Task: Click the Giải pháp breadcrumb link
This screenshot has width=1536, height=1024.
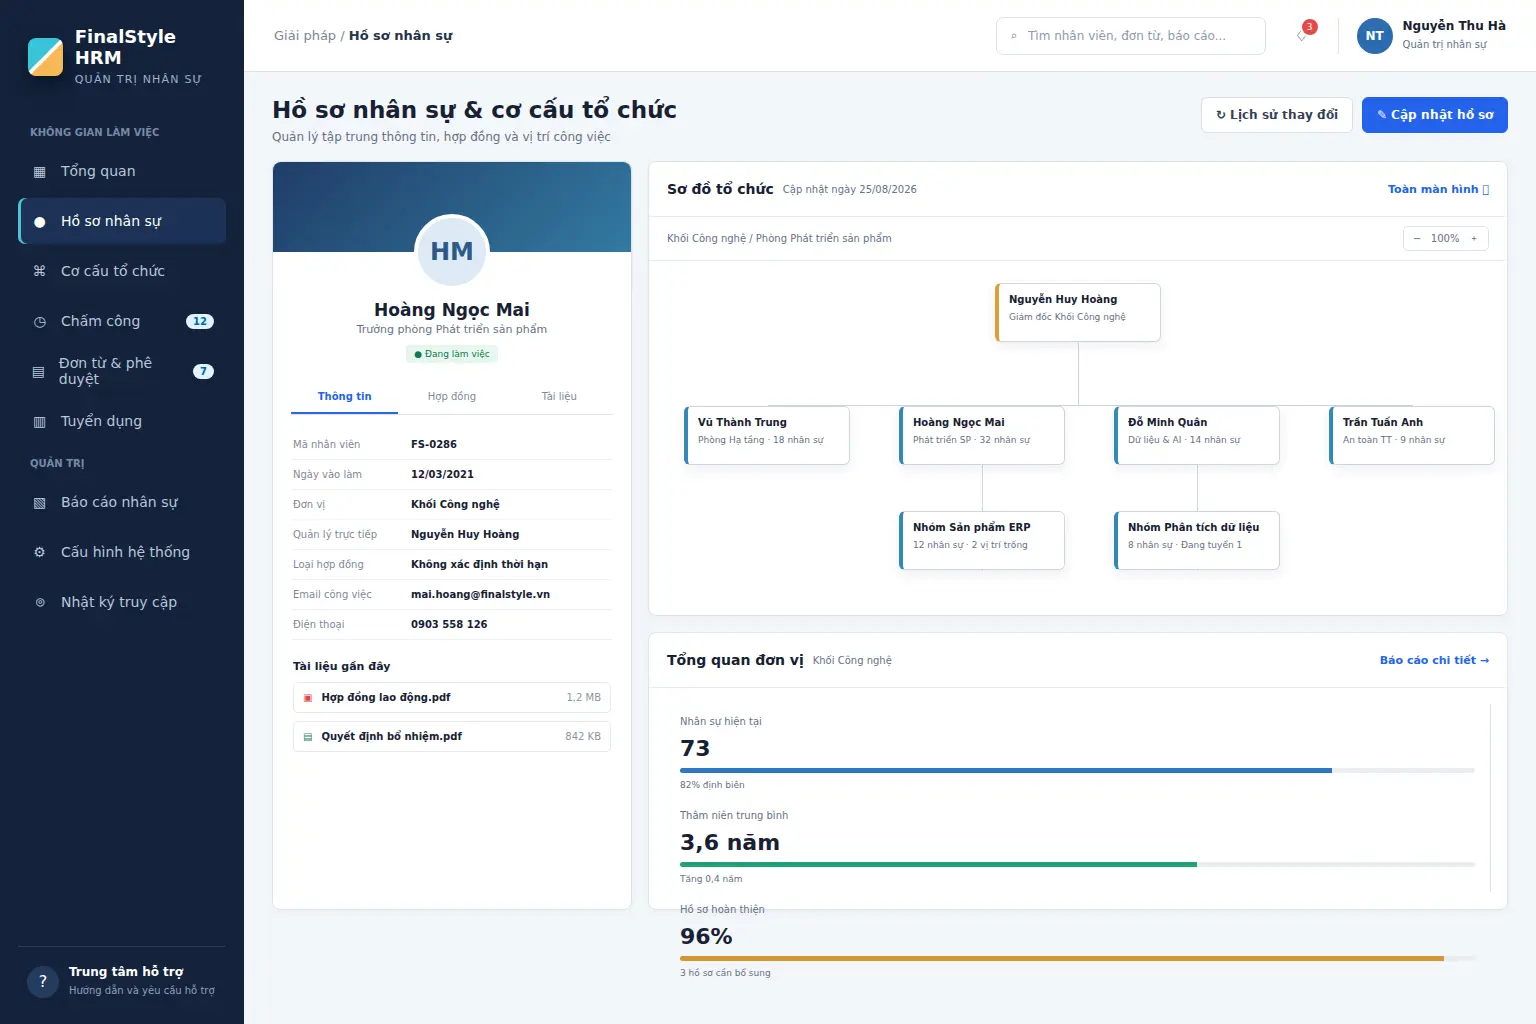Action: (x=305, y=36)
